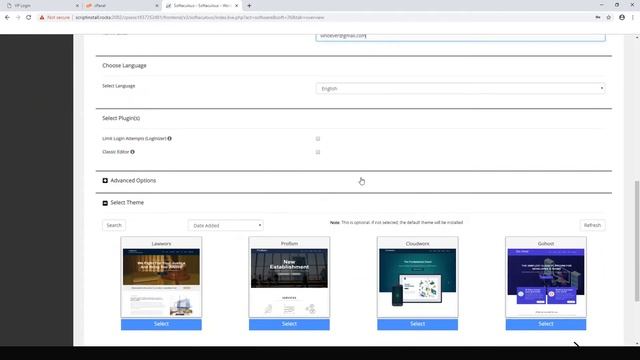The image size is (640, 360).
Task: Click the theme Search button
Action: pos(114,225)
